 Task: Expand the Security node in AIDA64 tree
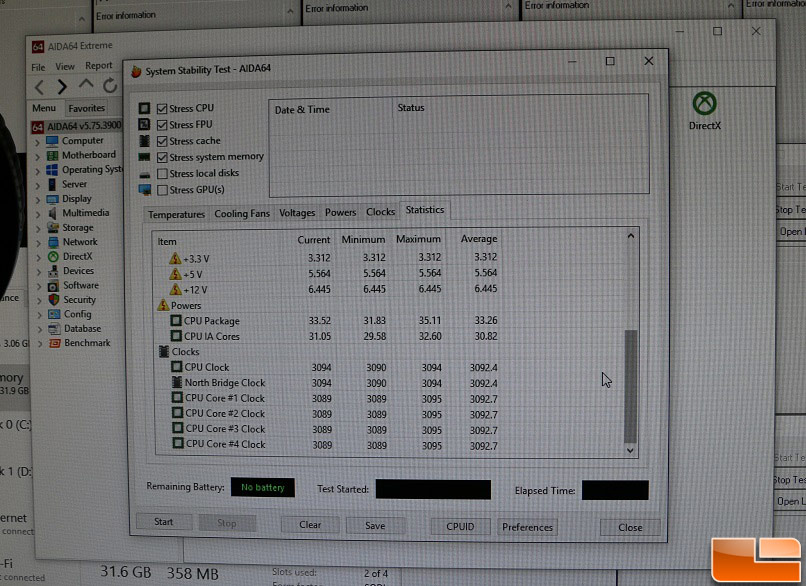(39, 301)
